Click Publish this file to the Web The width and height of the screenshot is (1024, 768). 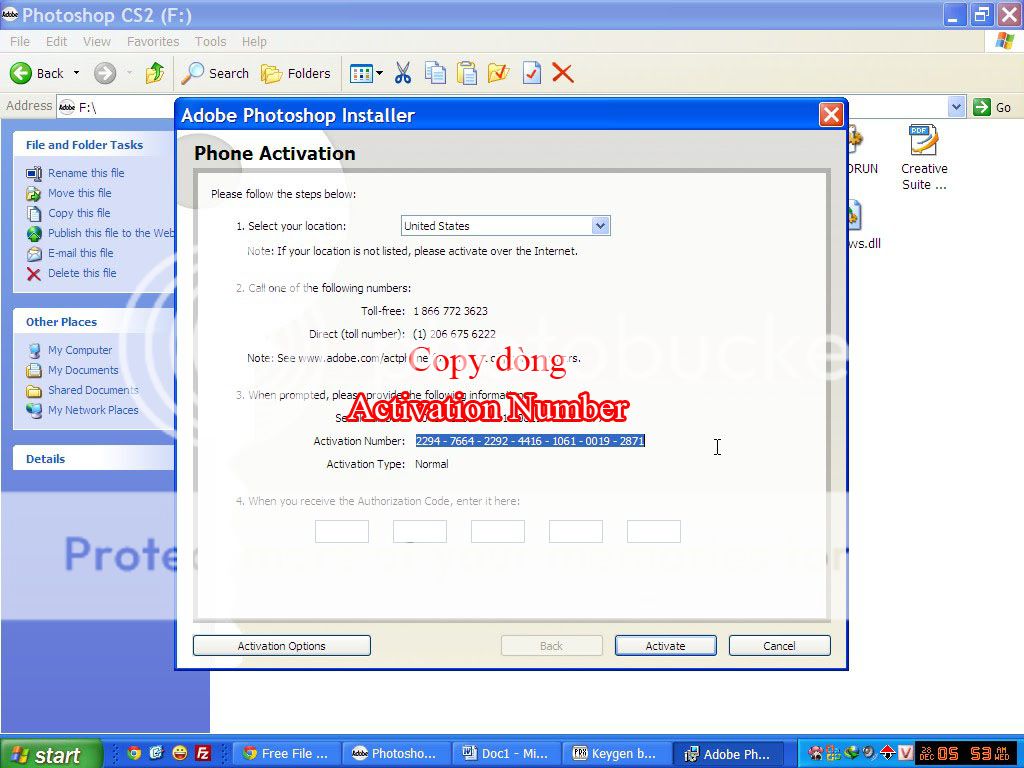pos(111,233)
